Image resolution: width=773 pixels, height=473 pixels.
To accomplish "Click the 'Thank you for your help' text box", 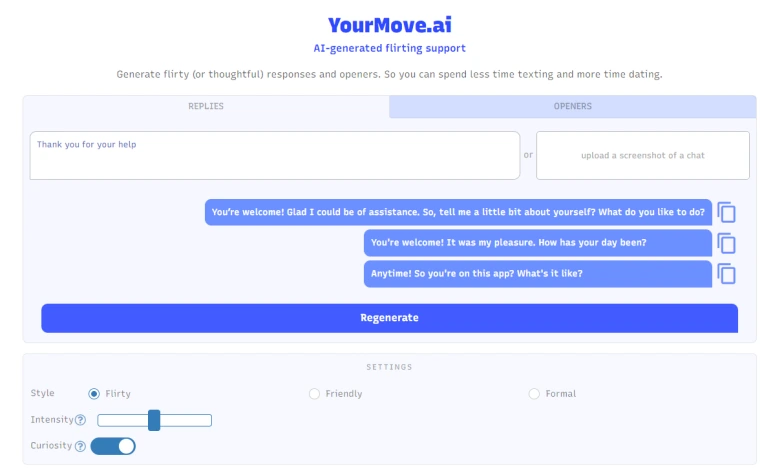I will [x=275, y=155].
